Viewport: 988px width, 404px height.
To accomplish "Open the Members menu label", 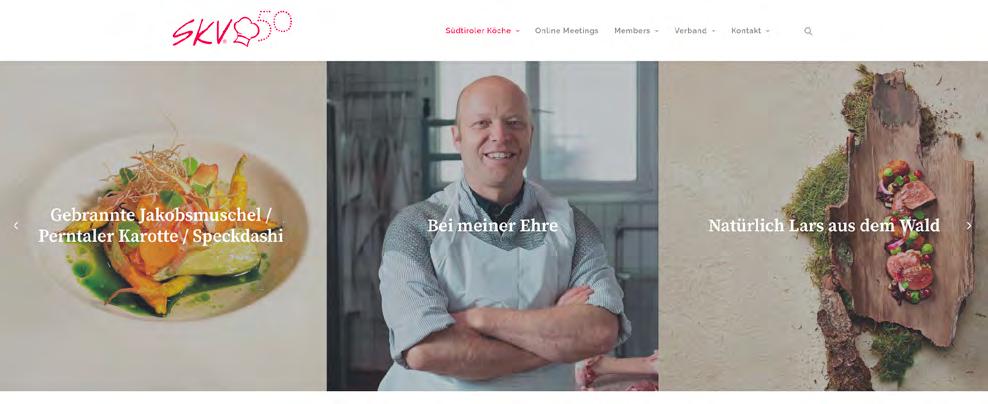I will [632, 31].
